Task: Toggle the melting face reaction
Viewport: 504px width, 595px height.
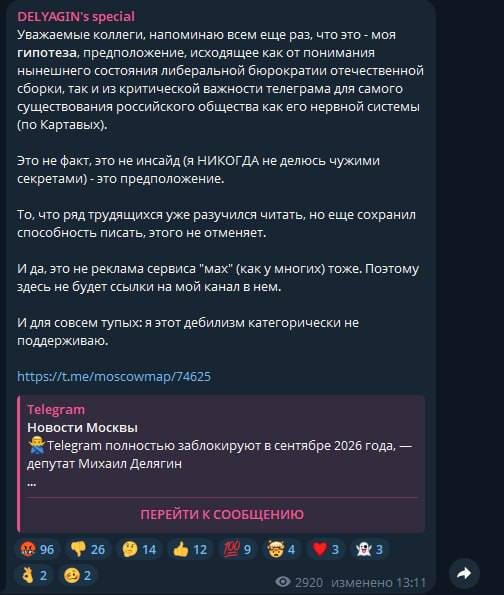Action: [78, 575]
